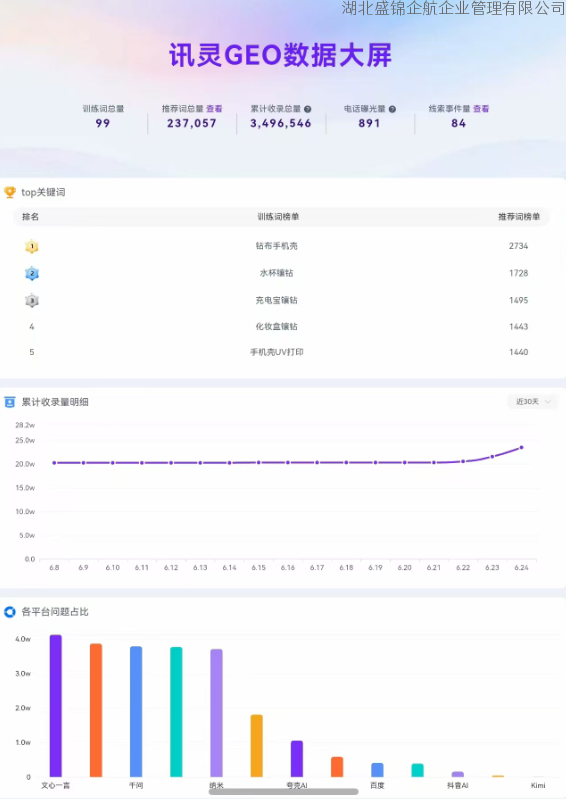The width and height of the screenshot is (566, 799).
Task: Click the 排名 column header
Action: (31, 217)
